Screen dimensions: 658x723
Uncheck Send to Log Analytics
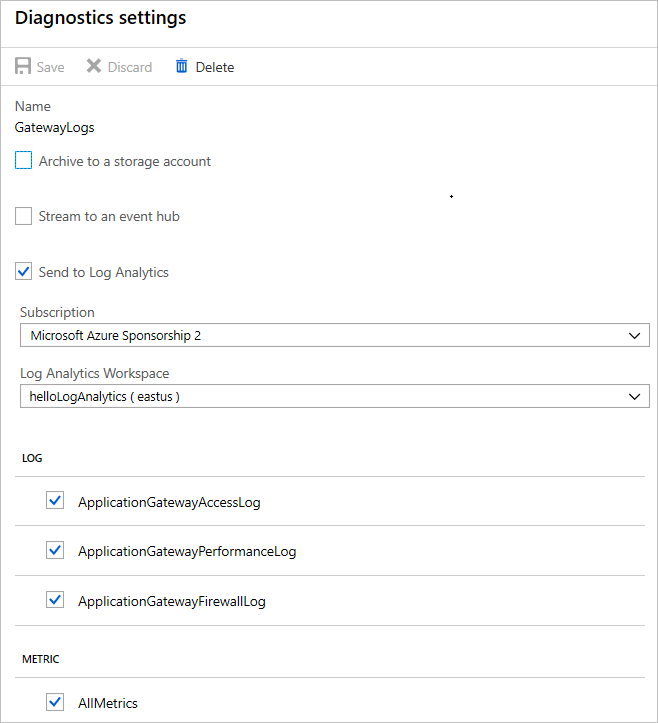click(24, 272)
